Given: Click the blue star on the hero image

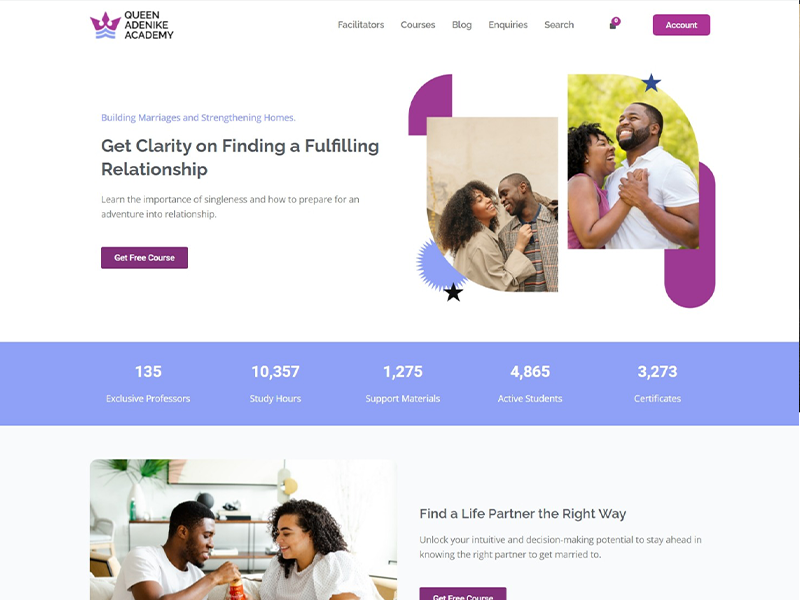Looking at the screenshot, I should pos(651,83).
